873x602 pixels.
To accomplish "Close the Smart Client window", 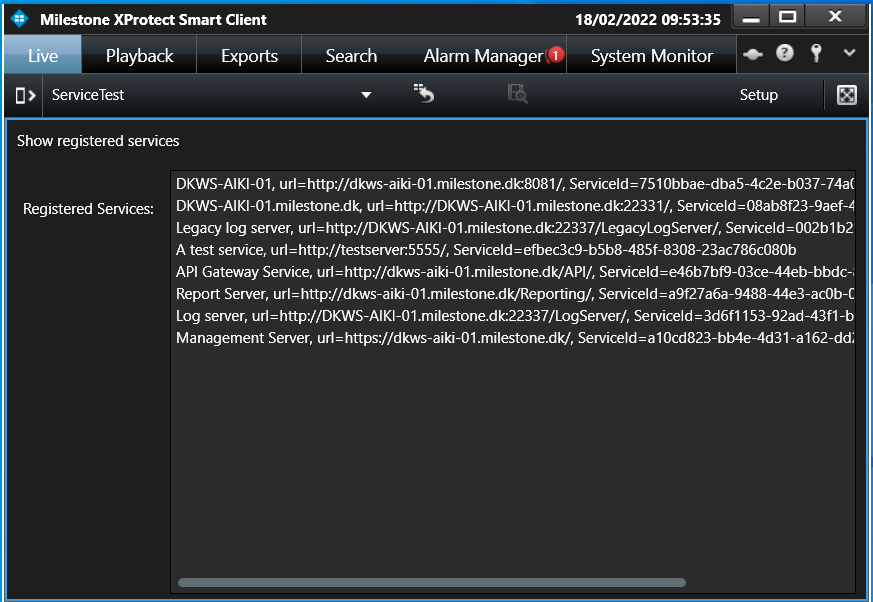I will click(835, 17).
